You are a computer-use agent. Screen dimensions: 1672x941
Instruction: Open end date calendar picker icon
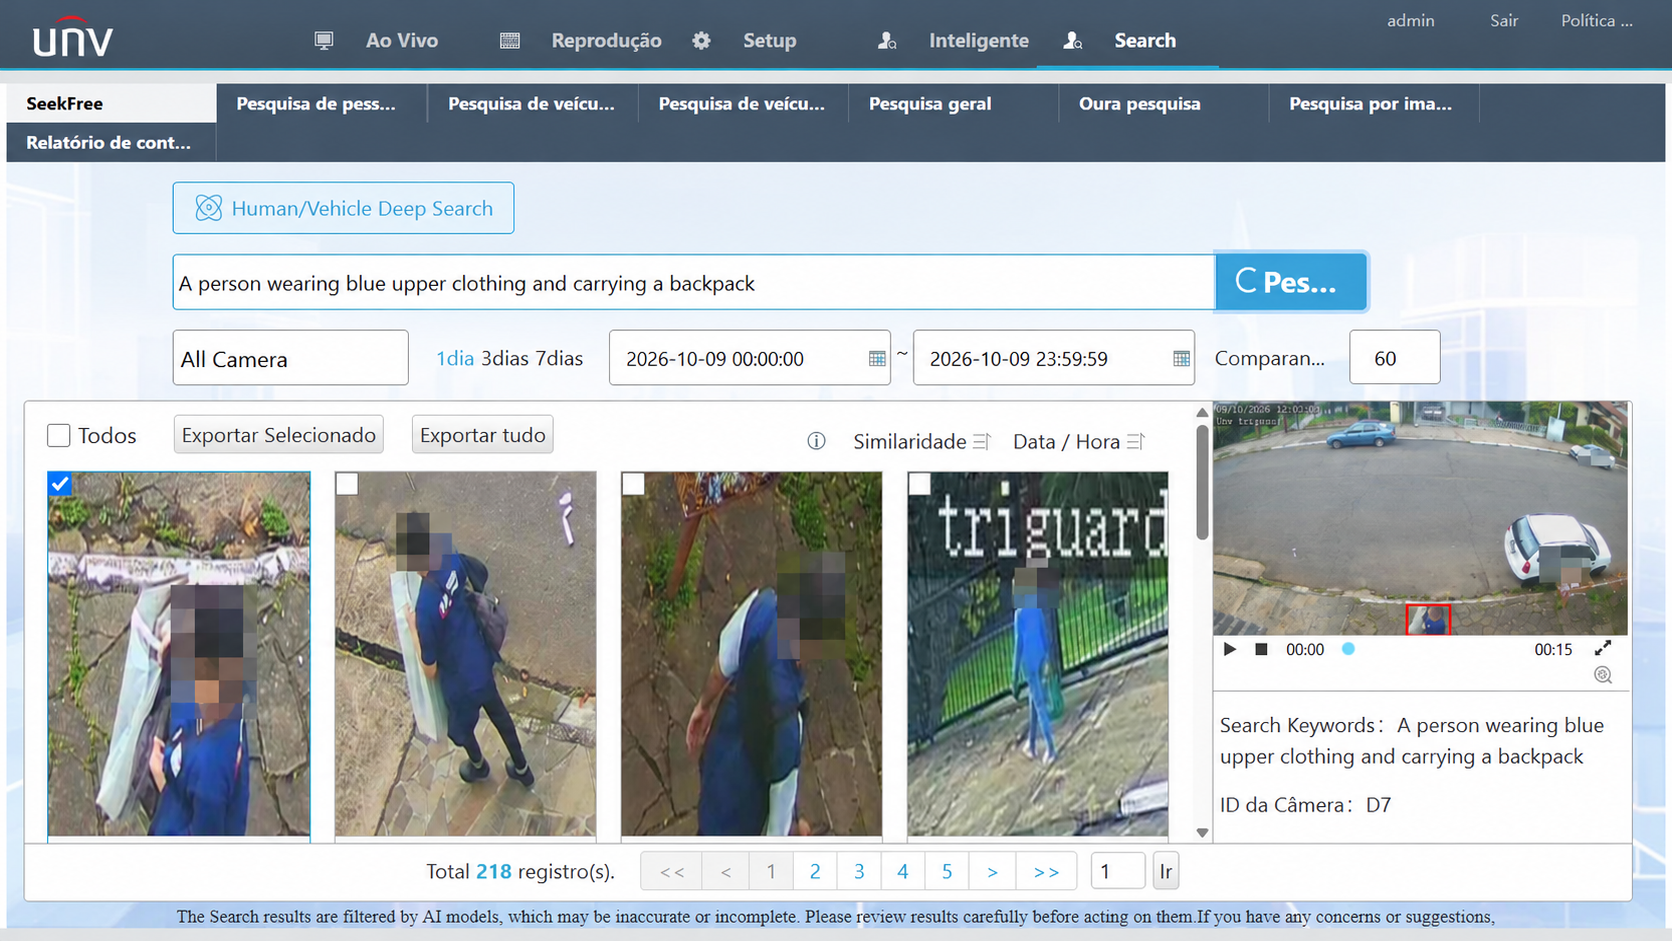[1181, 358]
